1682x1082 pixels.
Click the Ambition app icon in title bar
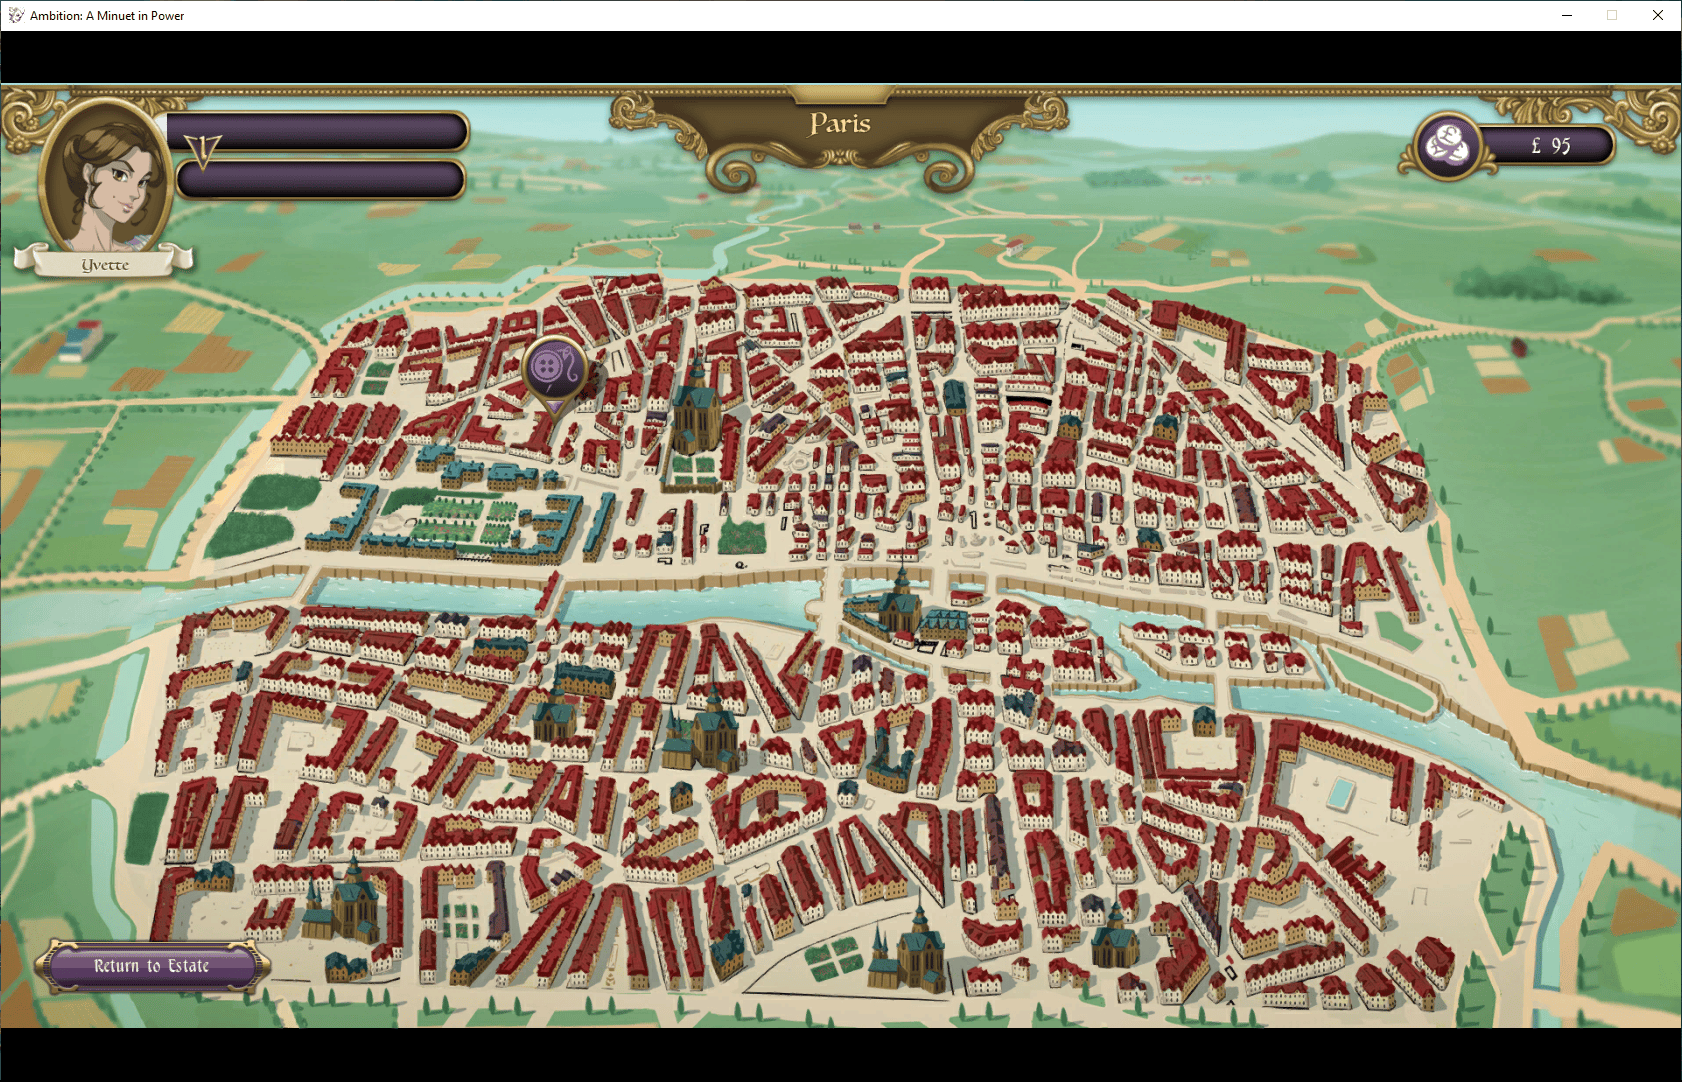pyautogui.click(x=15, y=15)
